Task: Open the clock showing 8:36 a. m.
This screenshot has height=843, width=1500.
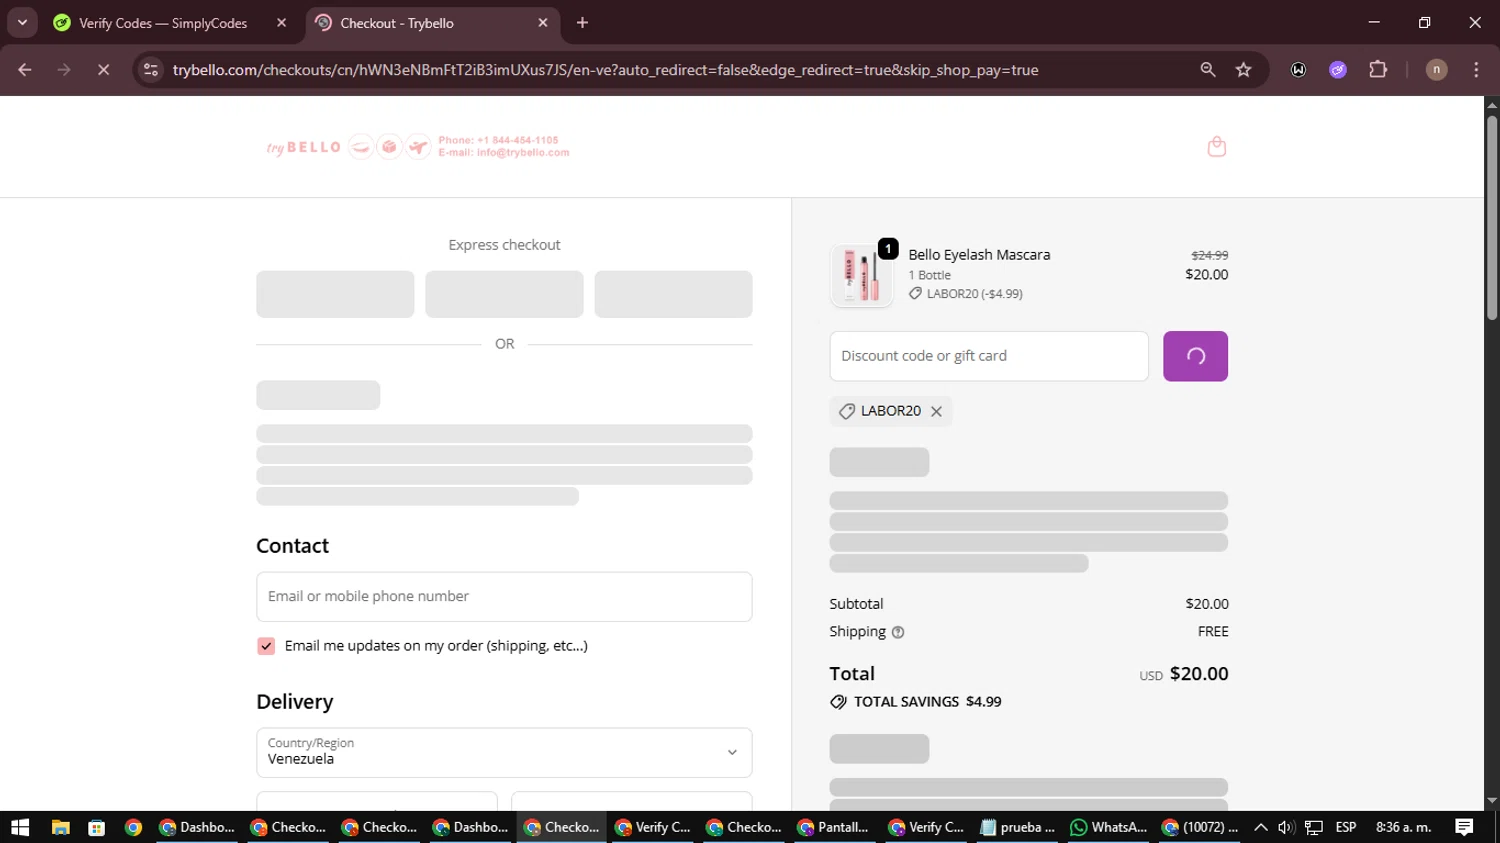Action: (x=1403, y=827)
